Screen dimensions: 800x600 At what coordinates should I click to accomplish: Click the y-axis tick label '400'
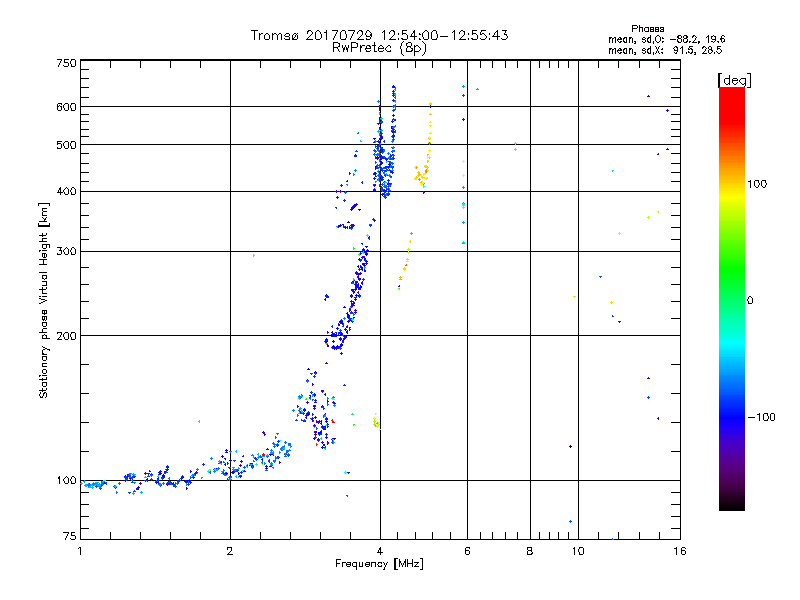click(x=66, y=192)
